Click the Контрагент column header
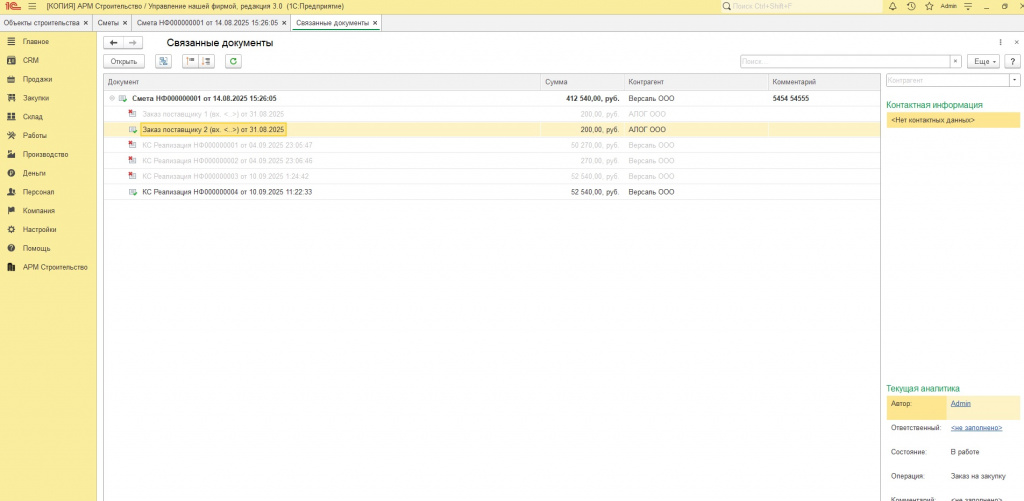Viewport: 1024px width, 501px height. 696,82
